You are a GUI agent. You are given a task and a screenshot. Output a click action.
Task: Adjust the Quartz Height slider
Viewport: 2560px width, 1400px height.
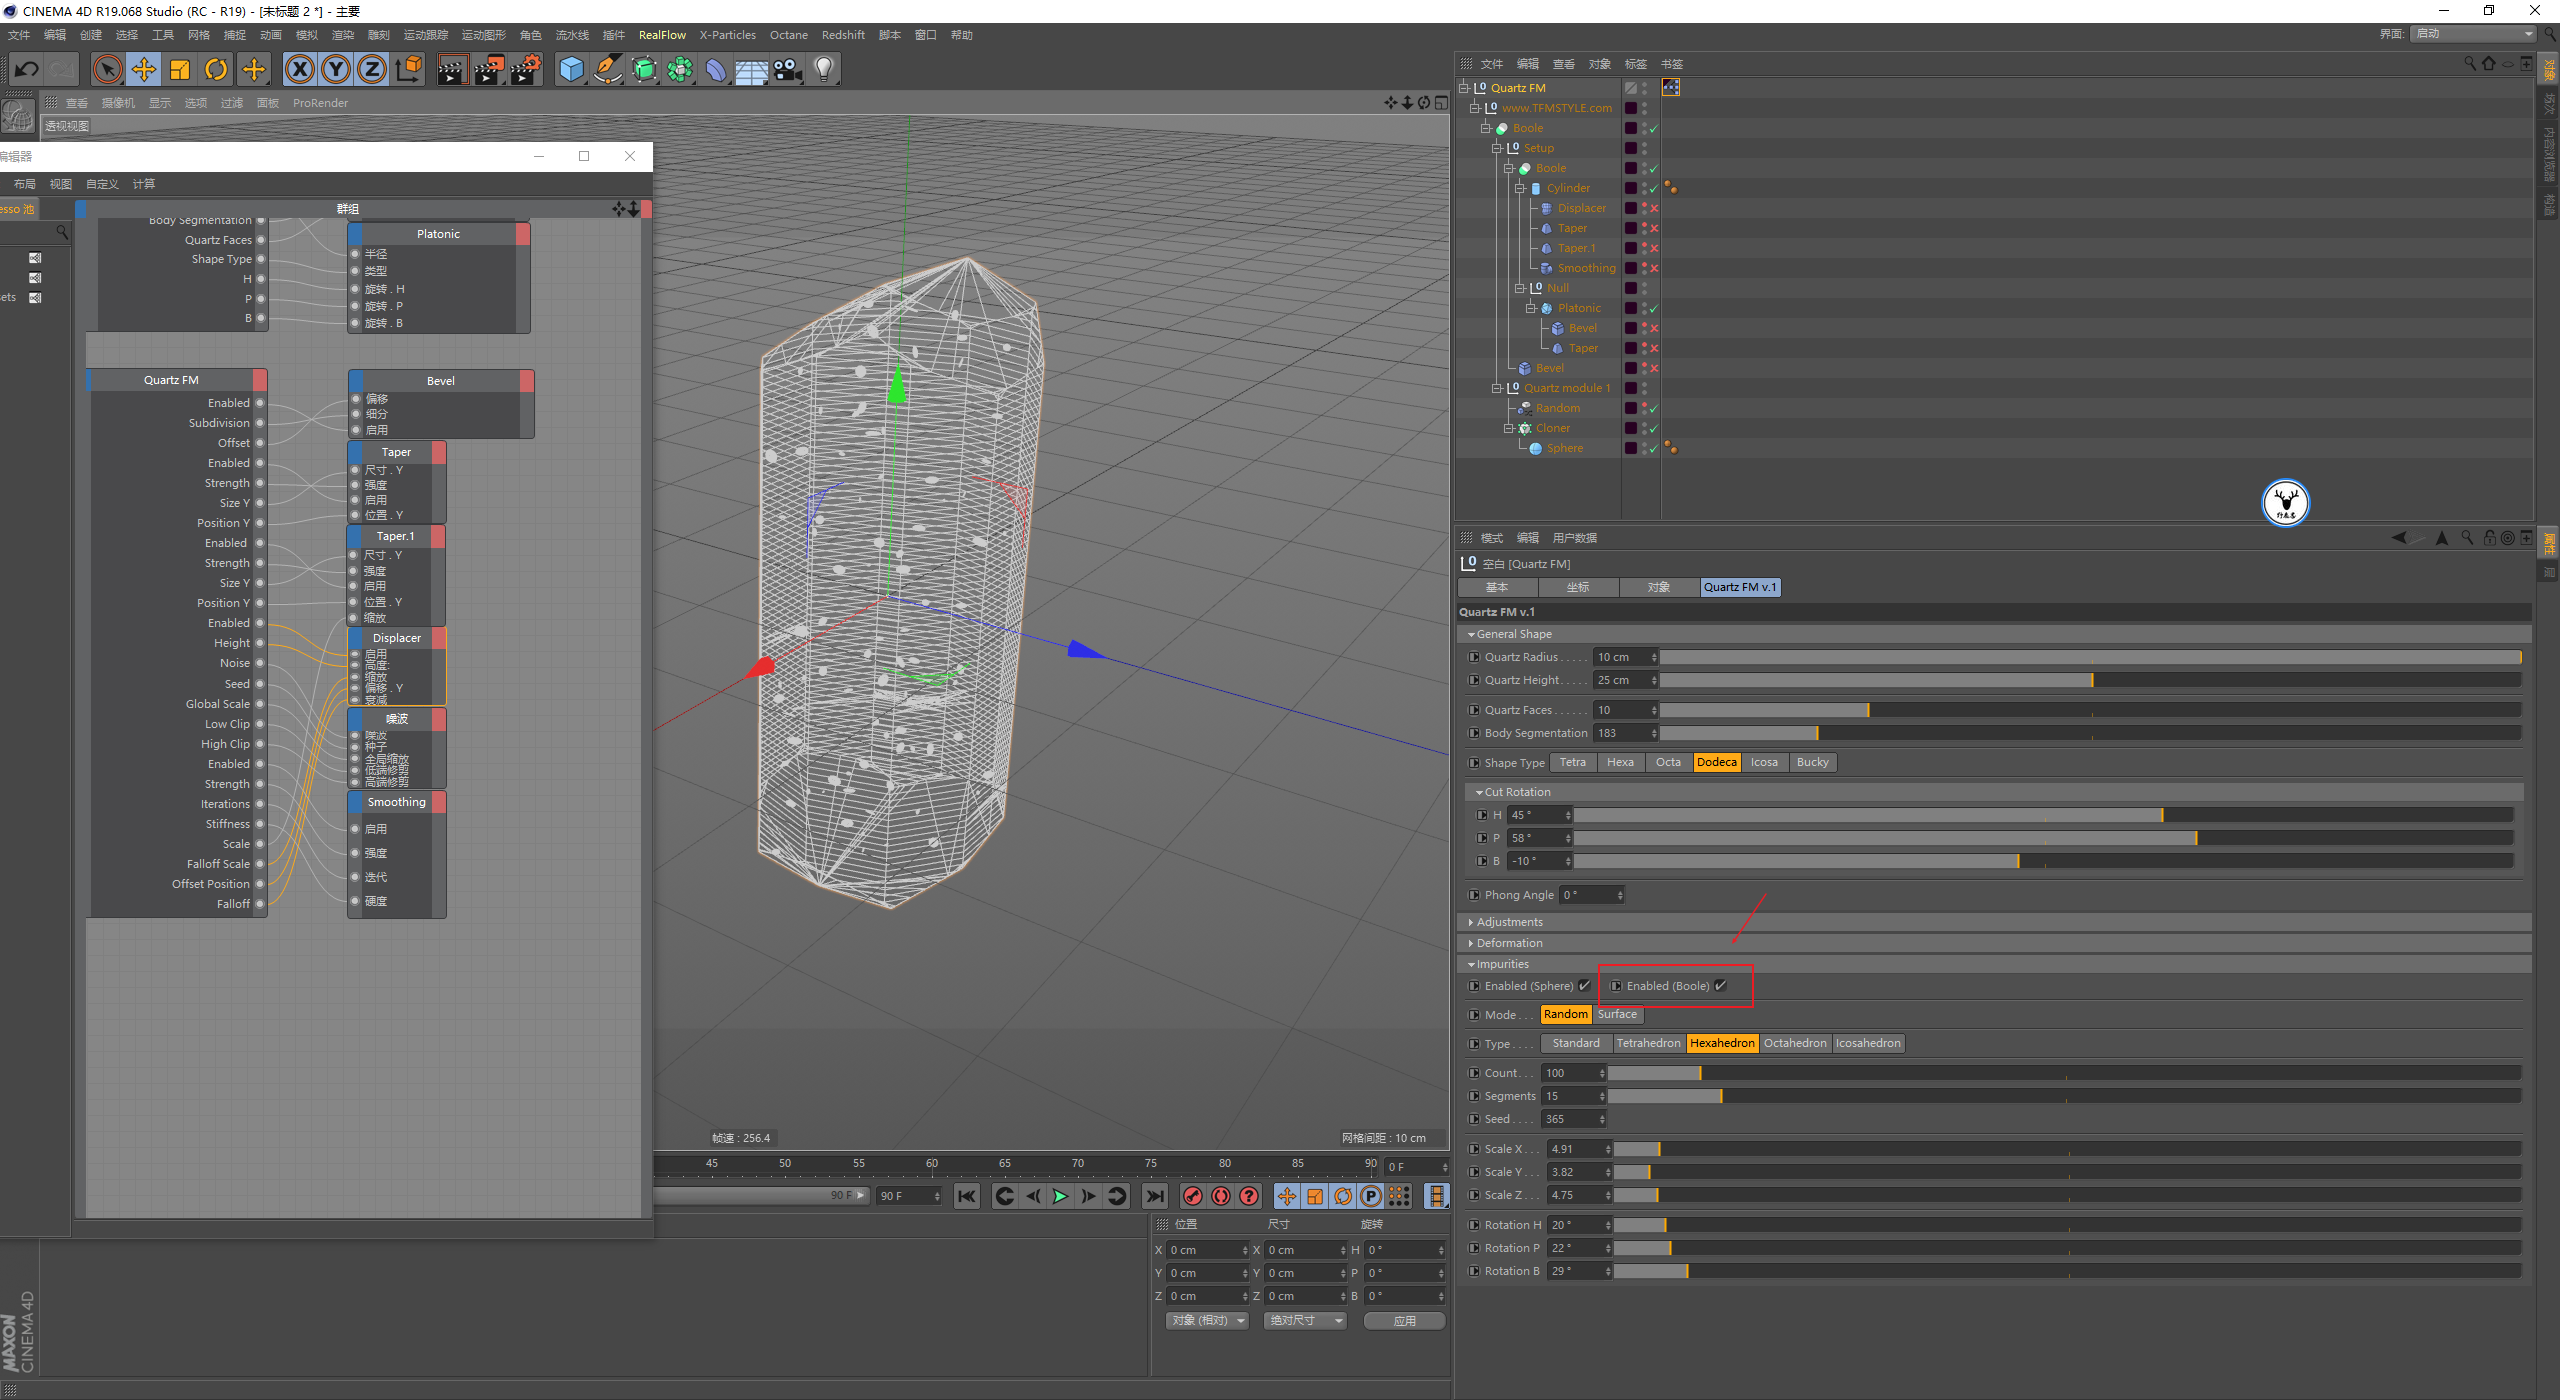click(x=2090, y=680)
